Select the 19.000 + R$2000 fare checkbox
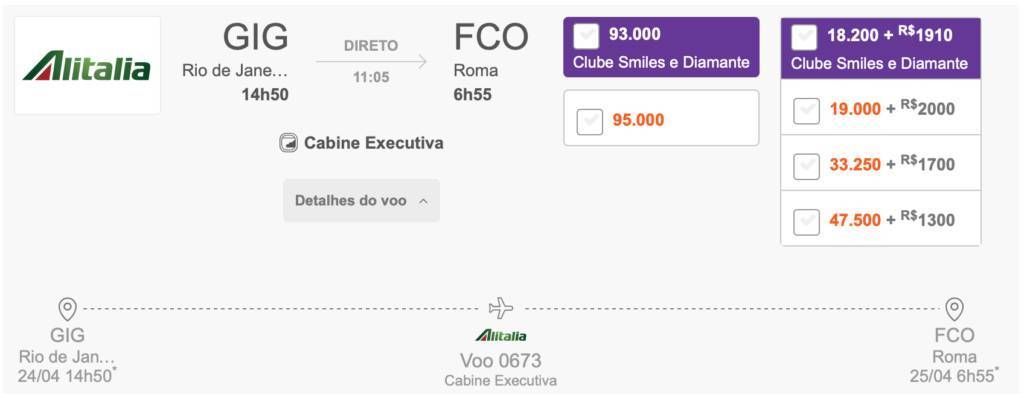 coord(807,110)
